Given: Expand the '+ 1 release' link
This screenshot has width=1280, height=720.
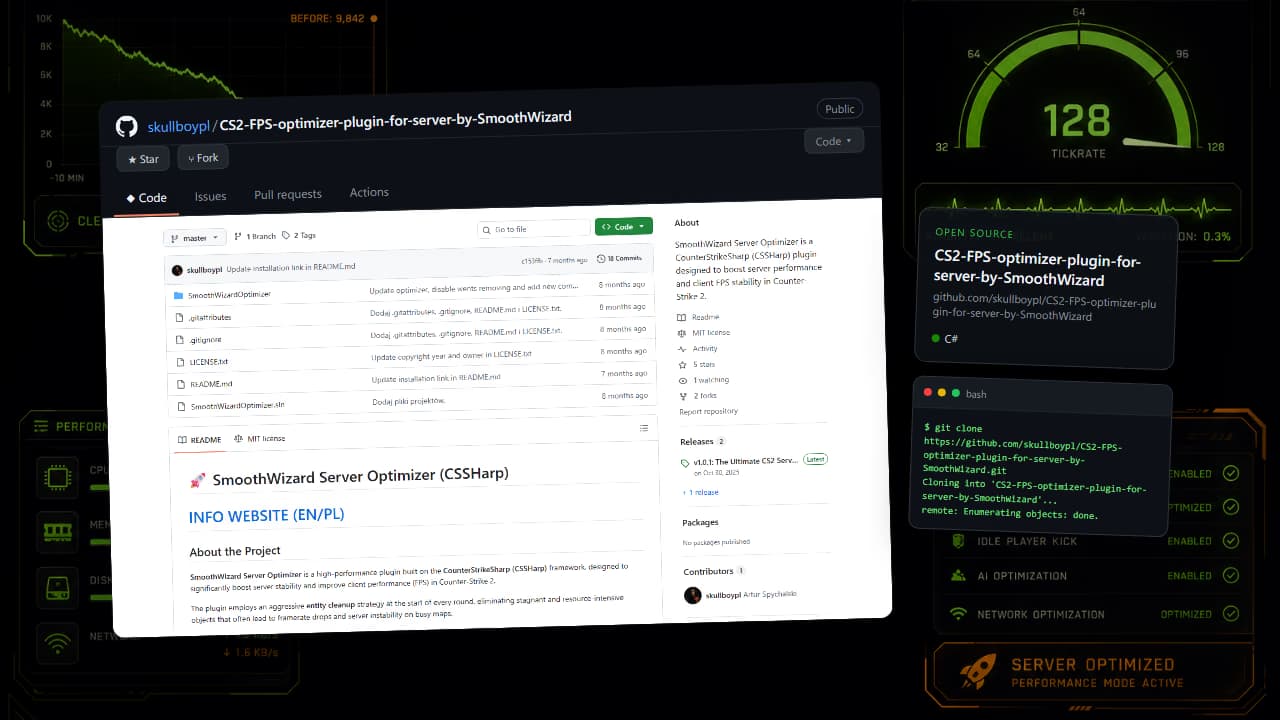Looking at the screenshot, I should click(x=700, y=492).
